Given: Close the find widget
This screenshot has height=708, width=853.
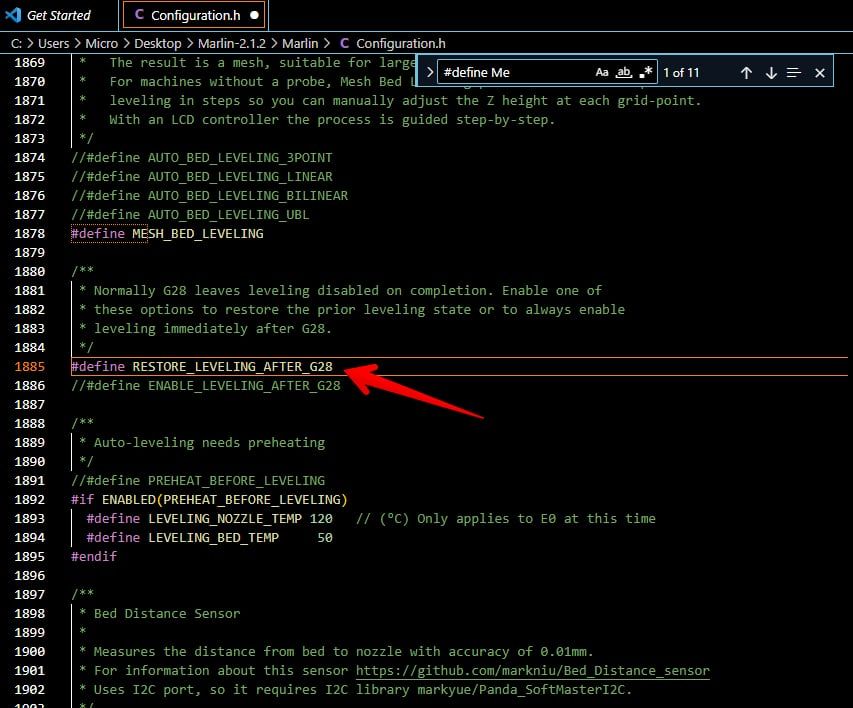Looking at the screenshot, I should 820,73.
